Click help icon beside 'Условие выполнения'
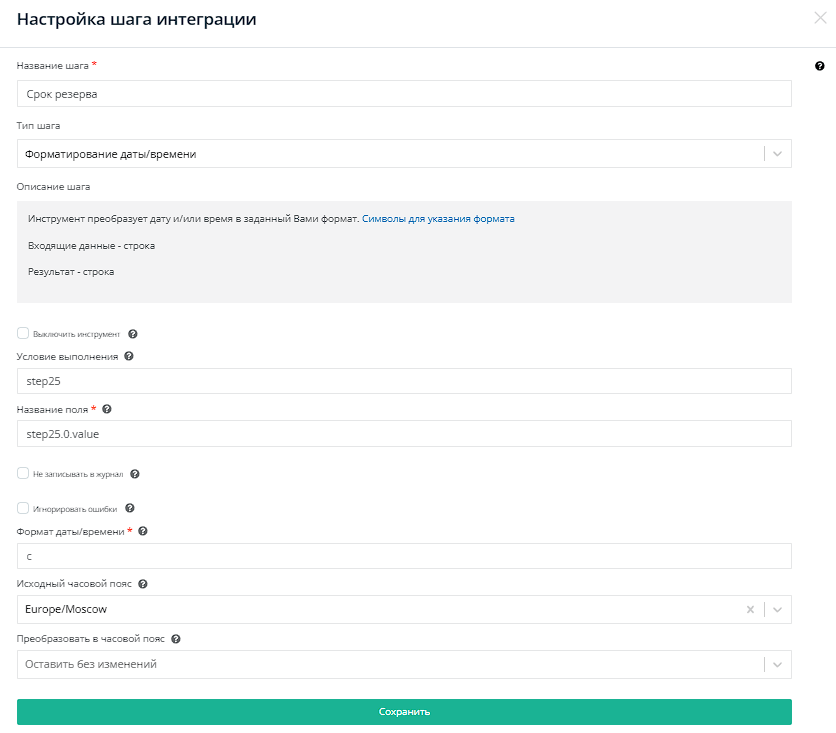The image size is (836, 733). [x=129, y=356]
